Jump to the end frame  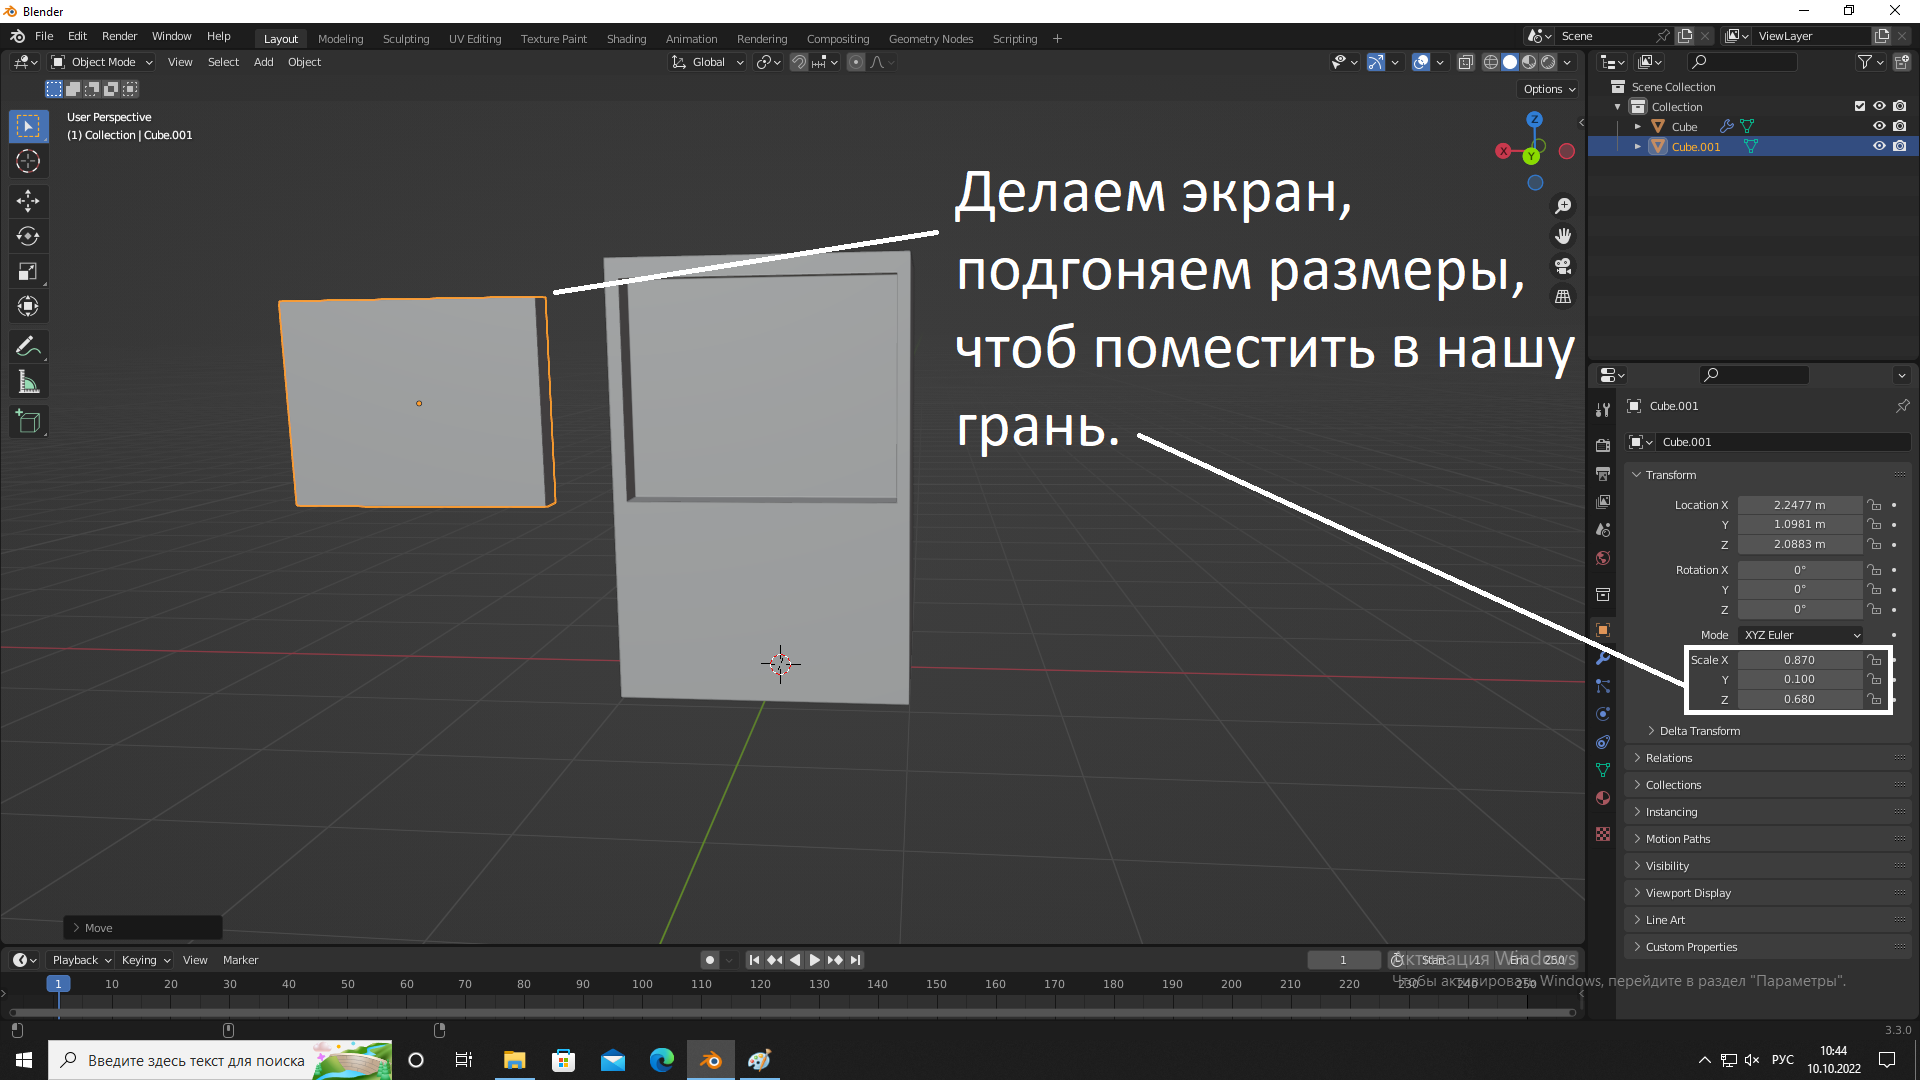(855, 960)
